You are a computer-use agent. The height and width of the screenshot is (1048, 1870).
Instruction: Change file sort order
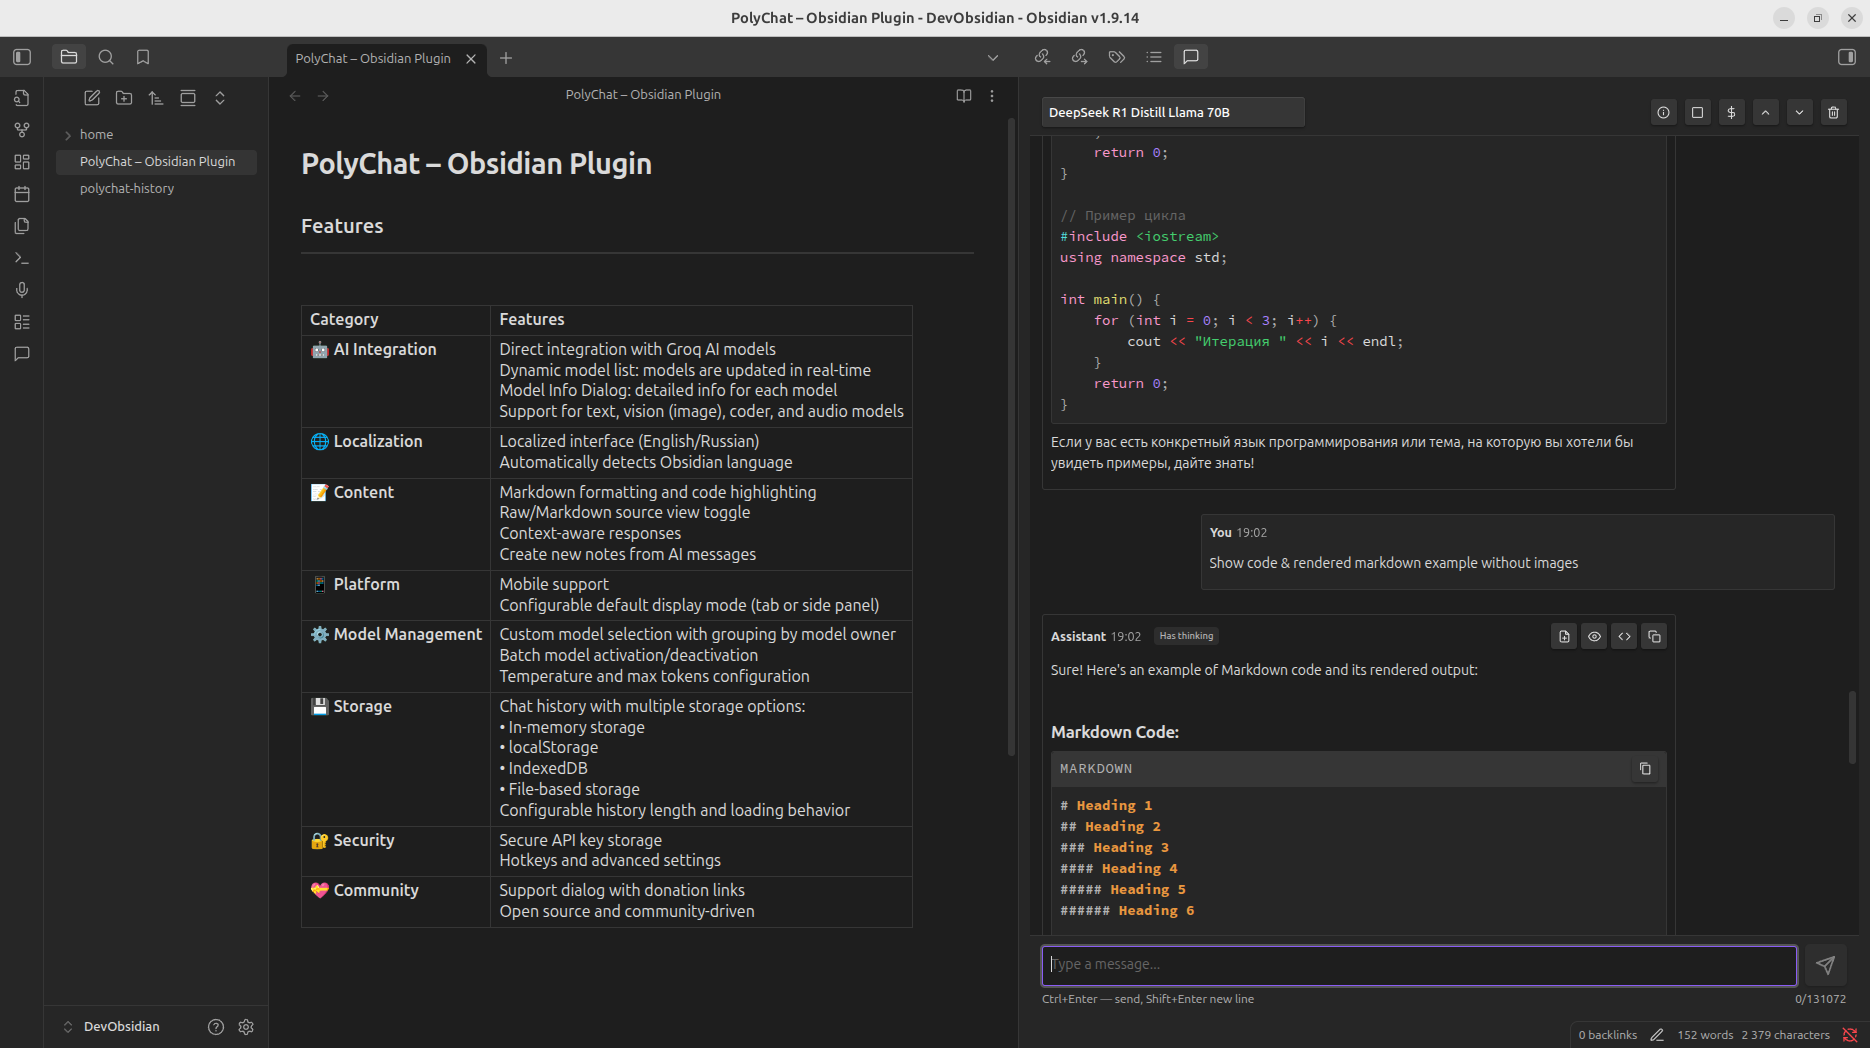click(156, 98)
